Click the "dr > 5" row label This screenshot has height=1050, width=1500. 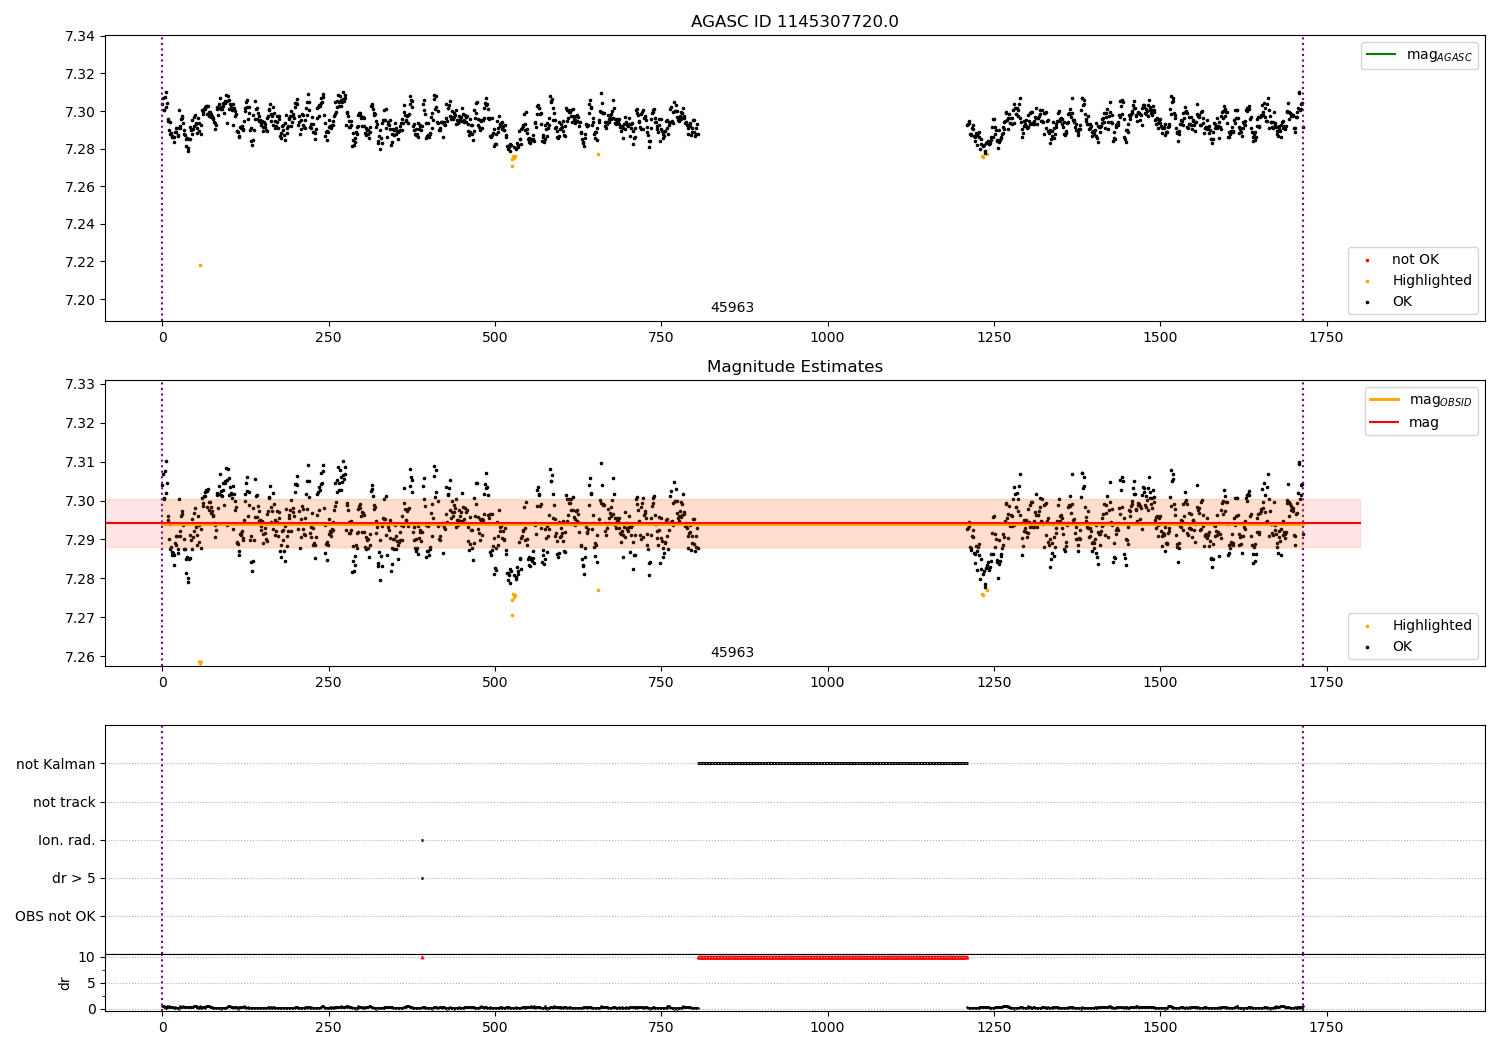pyautogui.click(x=74, y=878)
